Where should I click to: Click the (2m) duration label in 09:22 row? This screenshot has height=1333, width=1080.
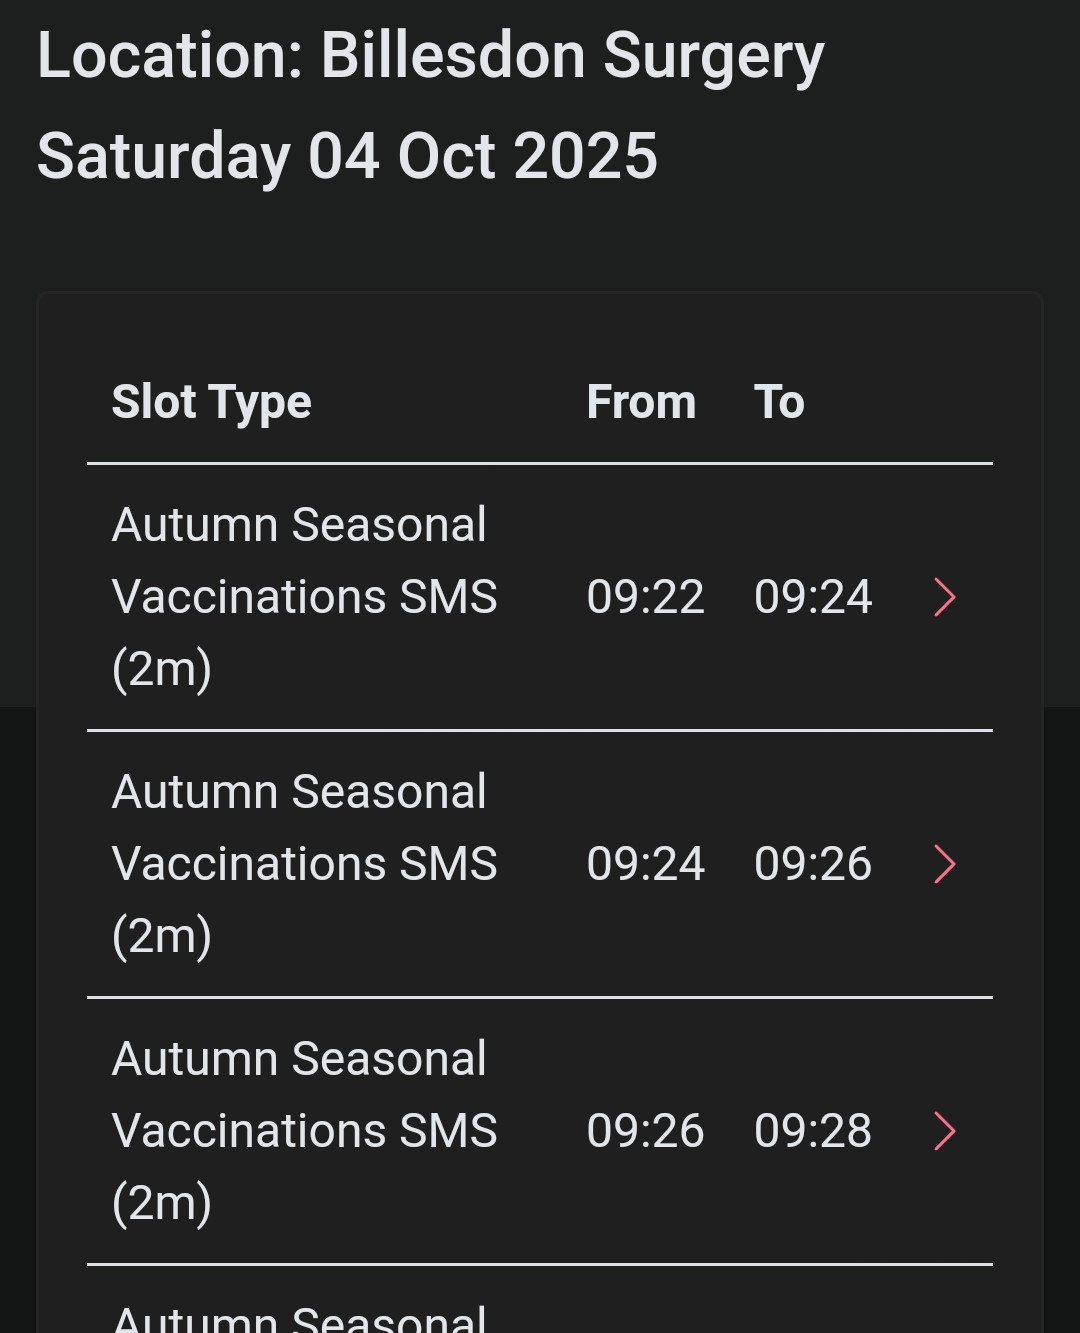(x=162, y=668)
